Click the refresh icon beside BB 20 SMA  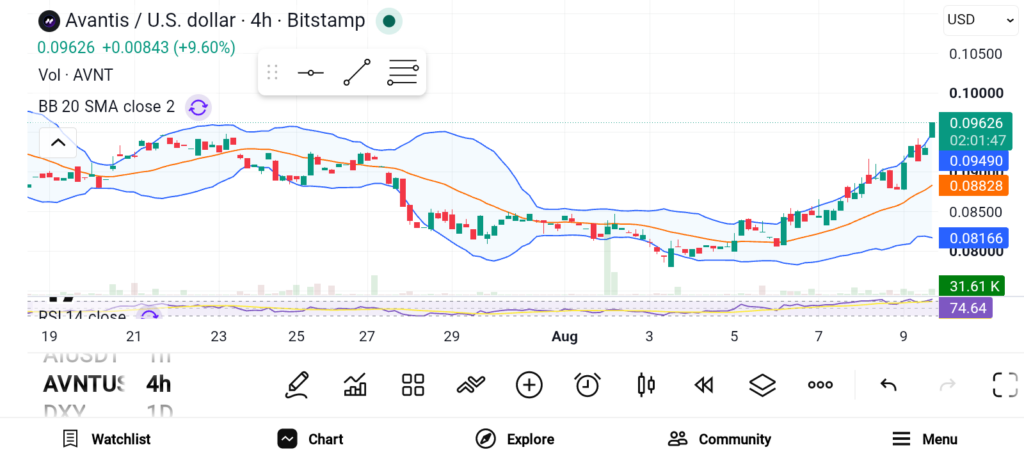pos(198,107)
